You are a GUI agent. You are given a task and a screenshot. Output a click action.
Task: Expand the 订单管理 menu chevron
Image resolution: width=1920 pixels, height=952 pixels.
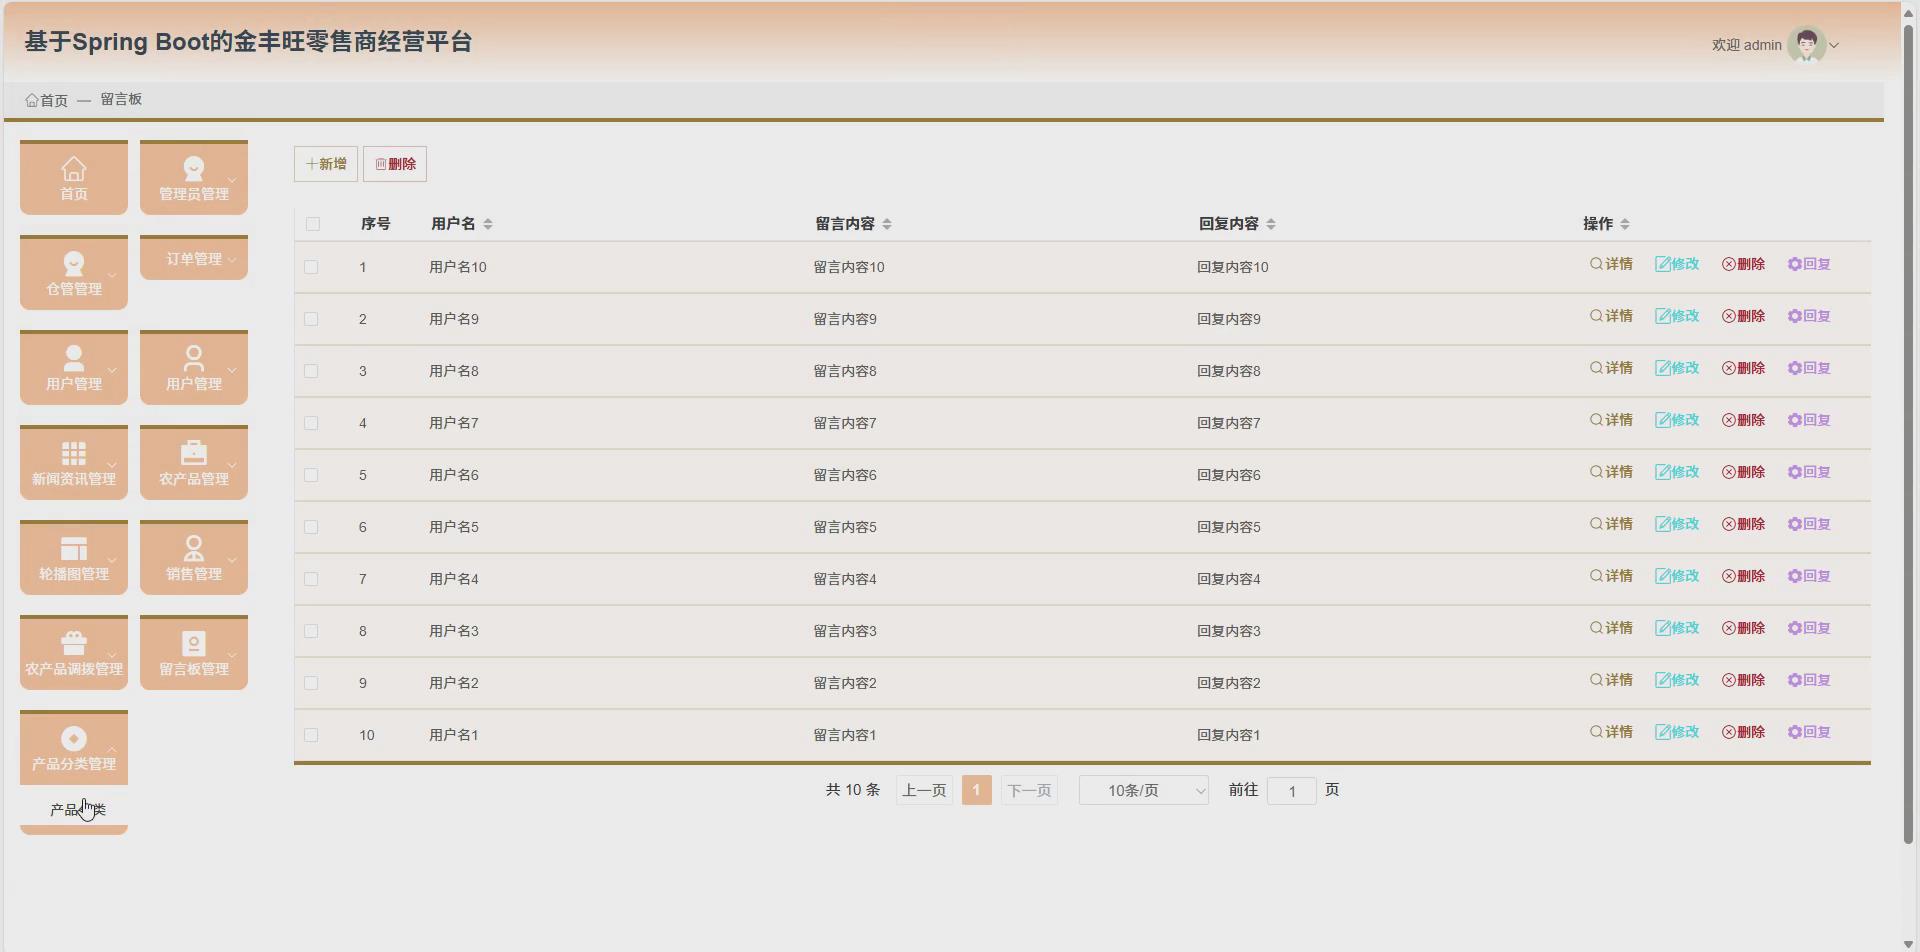point(232,260)
